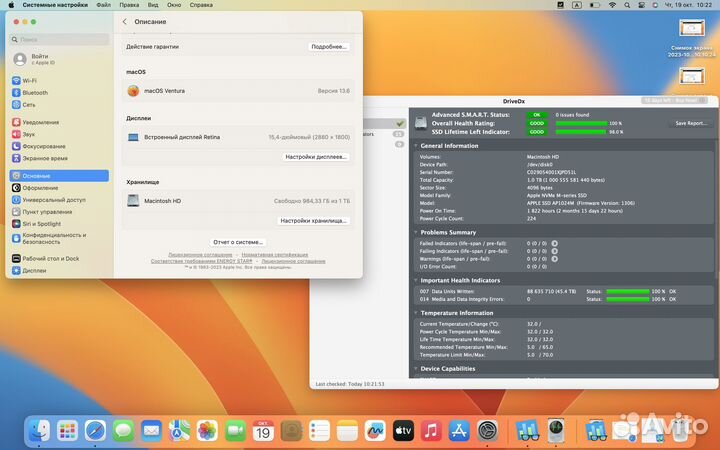
Task: Show details for Warnings row
Action: click(555, 259)
